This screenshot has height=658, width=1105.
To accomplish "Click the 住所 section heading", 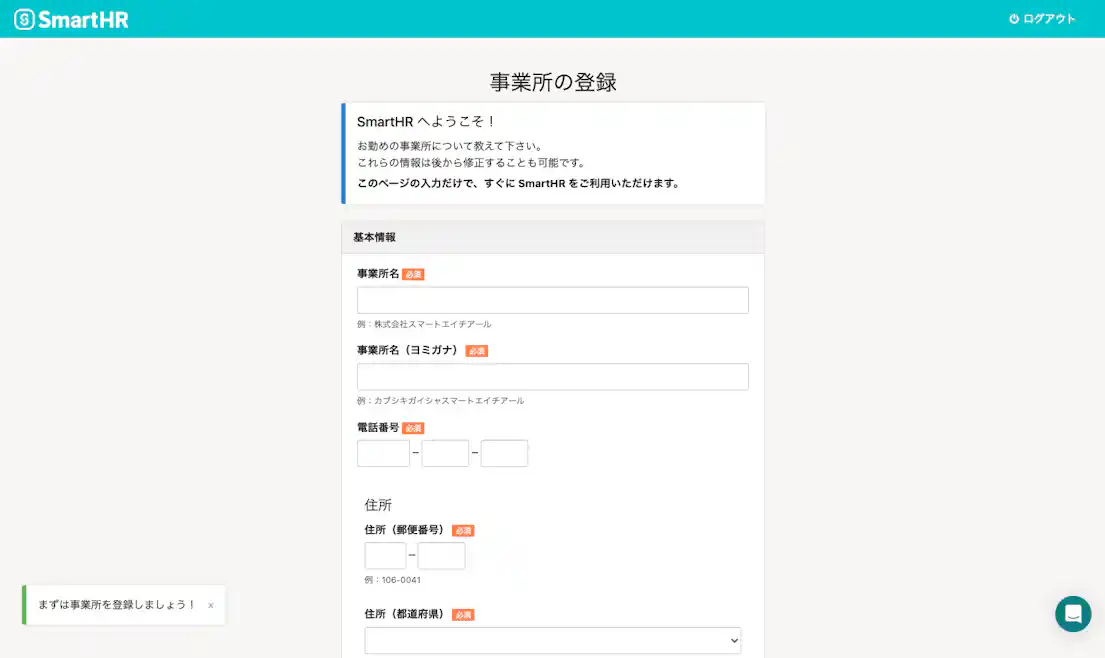I will 378,505.
